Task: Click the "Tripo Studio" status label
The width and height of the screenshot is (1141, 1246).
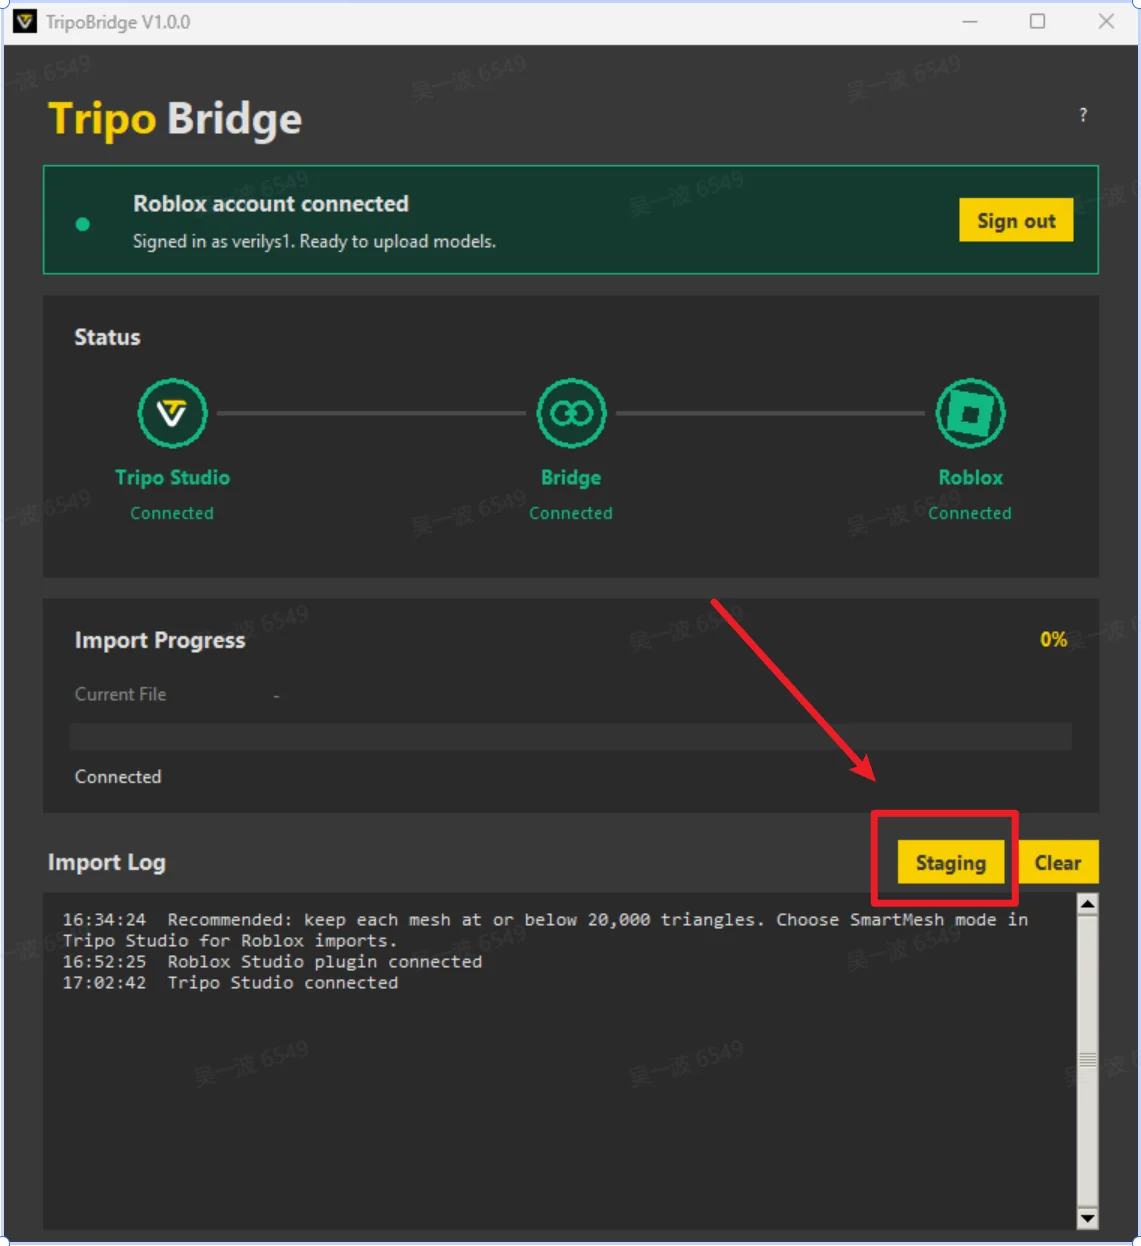Action: pos(172,477)
